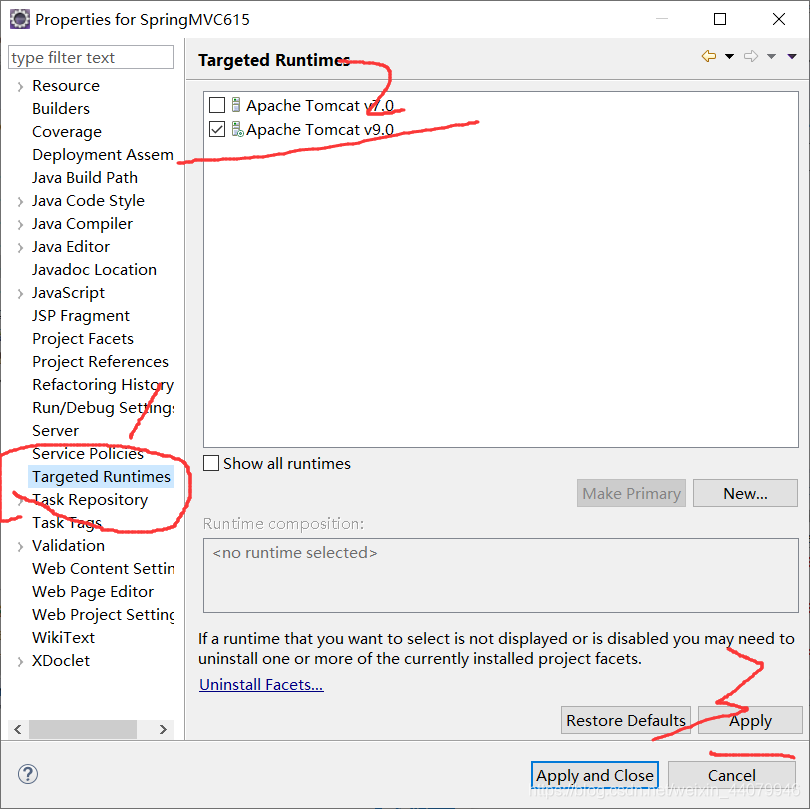Select the Apache Tomcat v9.0 row text
The height and width of the screenshot is (809, 810).
tap(320, 129)
